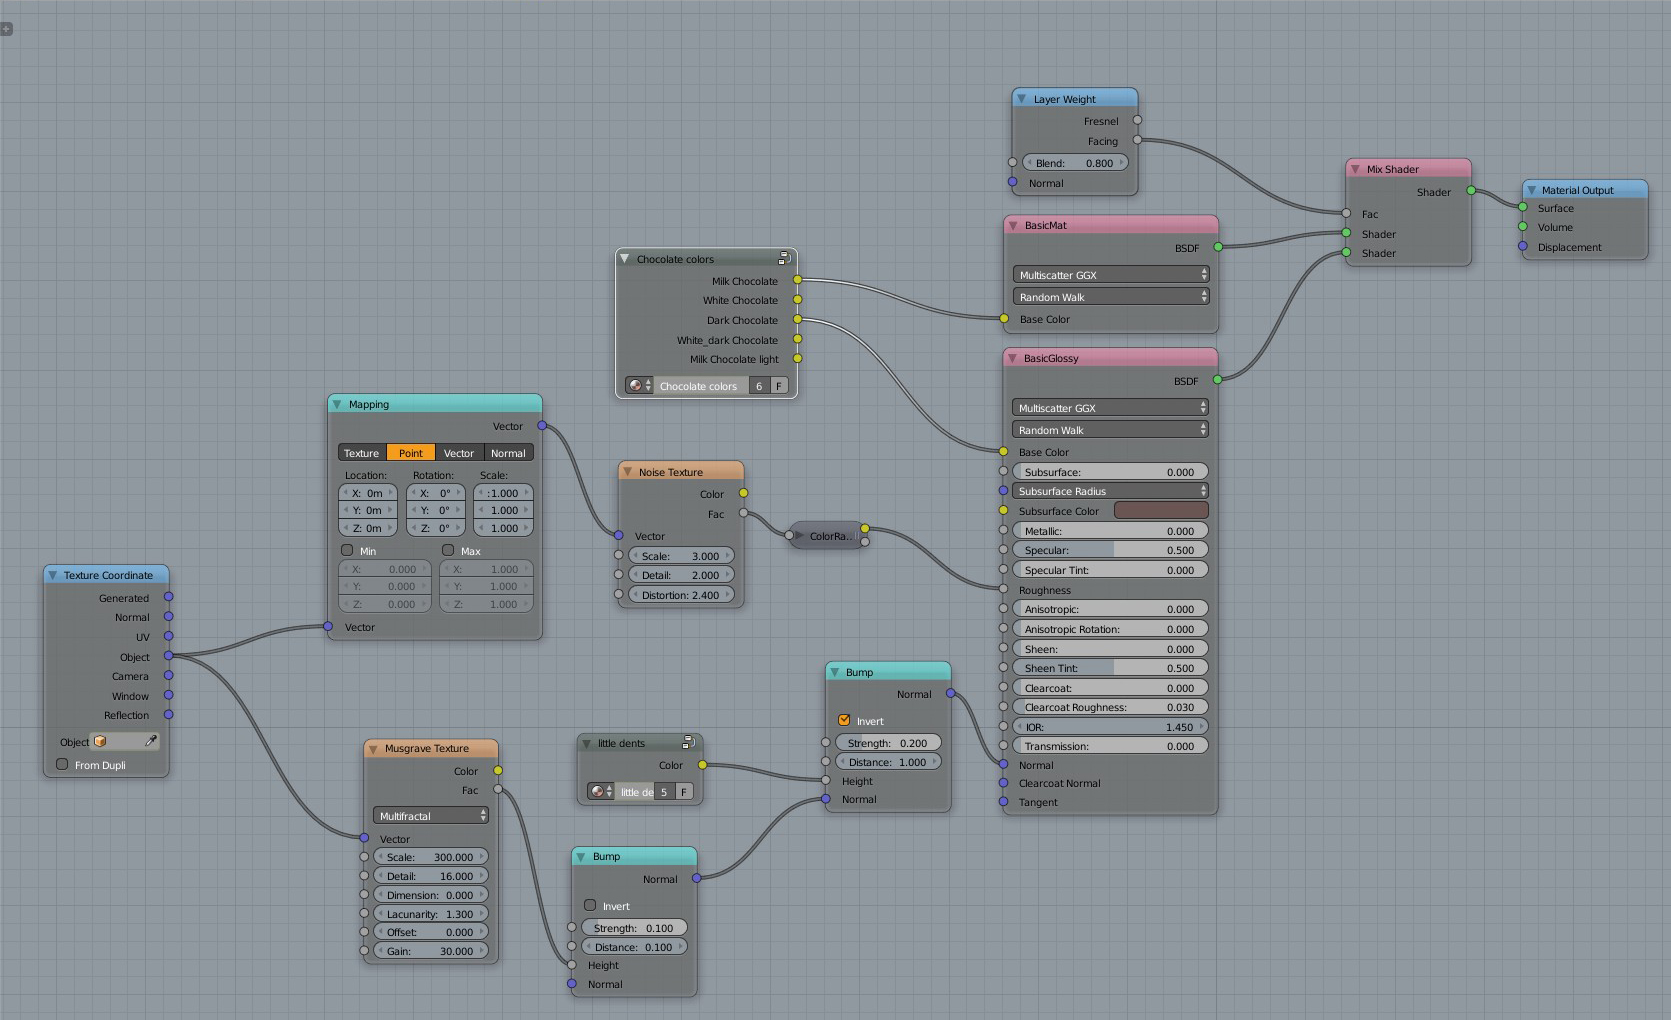This screenshot has height=1020, width=1671.
Task: Enable the From Dupli checkbox
Action: pyautogui.click(x=62, y=764)
